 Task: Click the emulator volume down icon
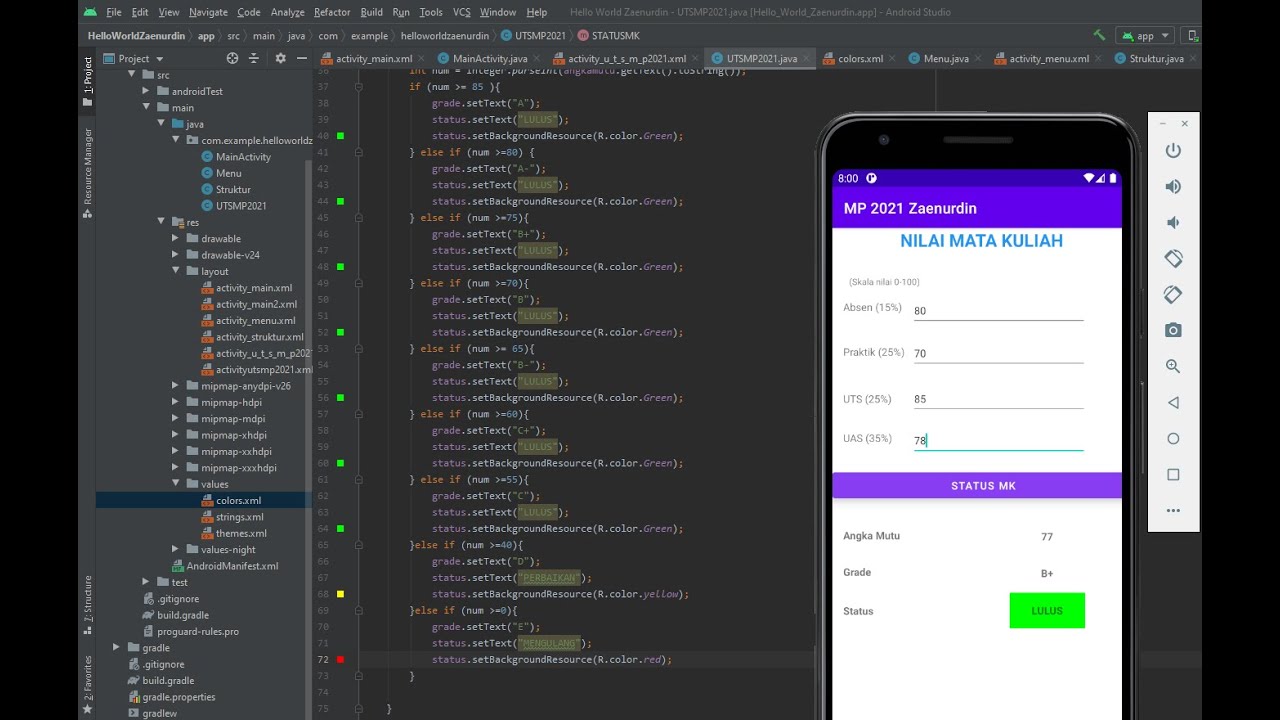click(x=1173, y=223)
